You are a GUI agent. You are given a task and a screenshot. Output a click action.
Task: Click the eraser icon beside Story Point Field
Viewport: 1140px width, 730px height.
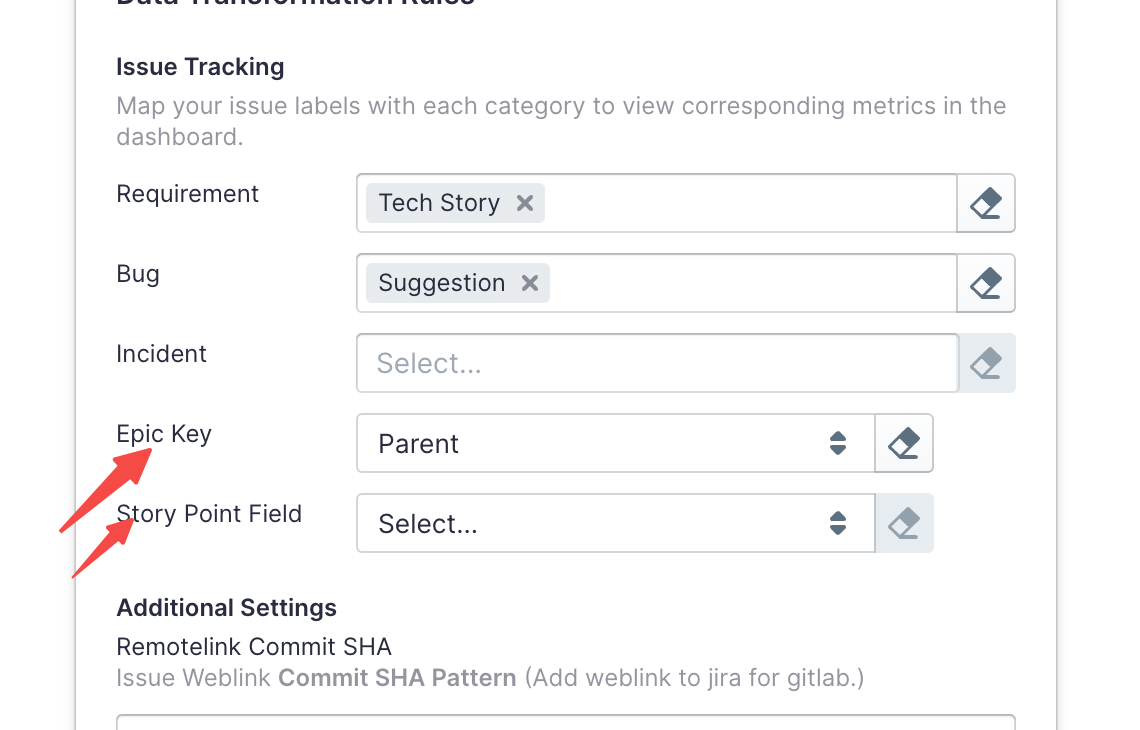(x=904, y=523)
